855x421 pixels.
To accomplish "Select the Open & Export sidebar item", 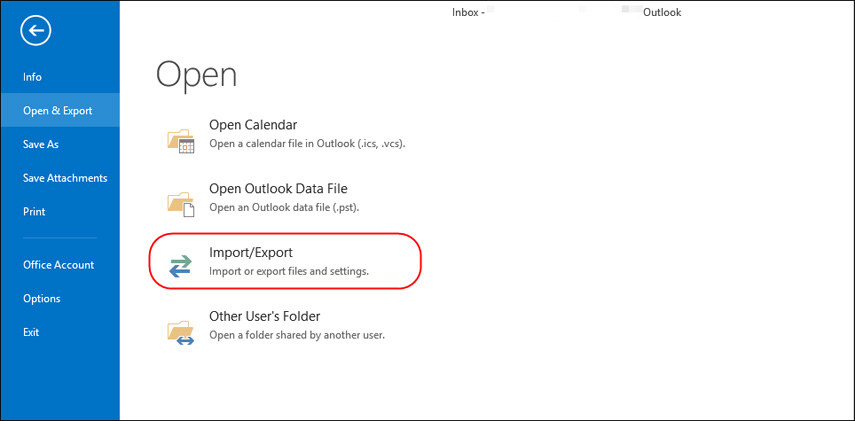I will 57,111.
